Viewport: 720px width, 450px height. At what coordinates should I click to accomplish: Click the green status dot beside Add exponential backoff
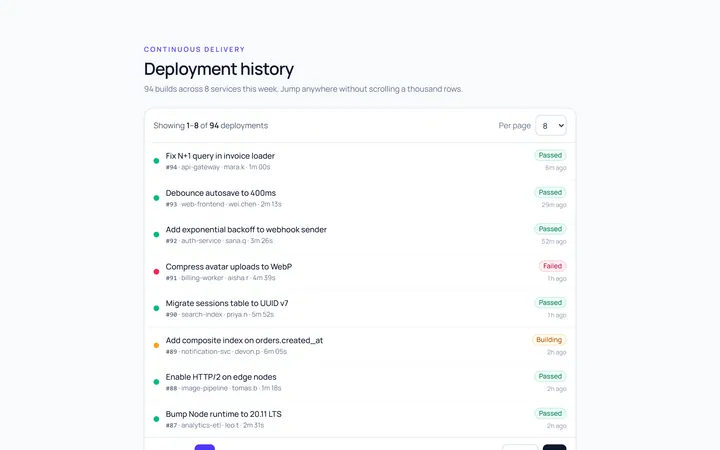156,235
